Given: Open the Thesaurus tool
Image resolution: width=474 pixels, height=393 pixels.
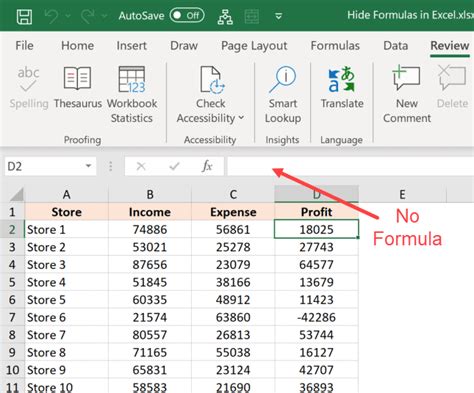Looking at the screenshot, I should tap(77, 87).
